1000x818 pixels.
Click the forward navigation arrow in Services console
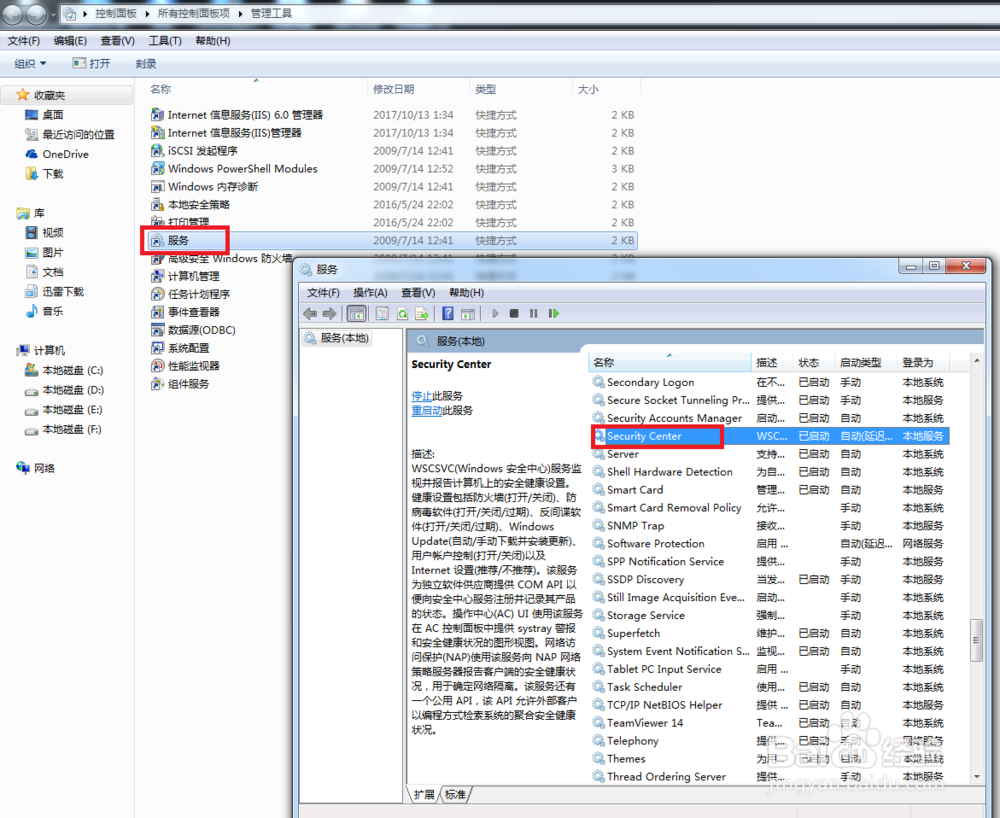point(329,313)
